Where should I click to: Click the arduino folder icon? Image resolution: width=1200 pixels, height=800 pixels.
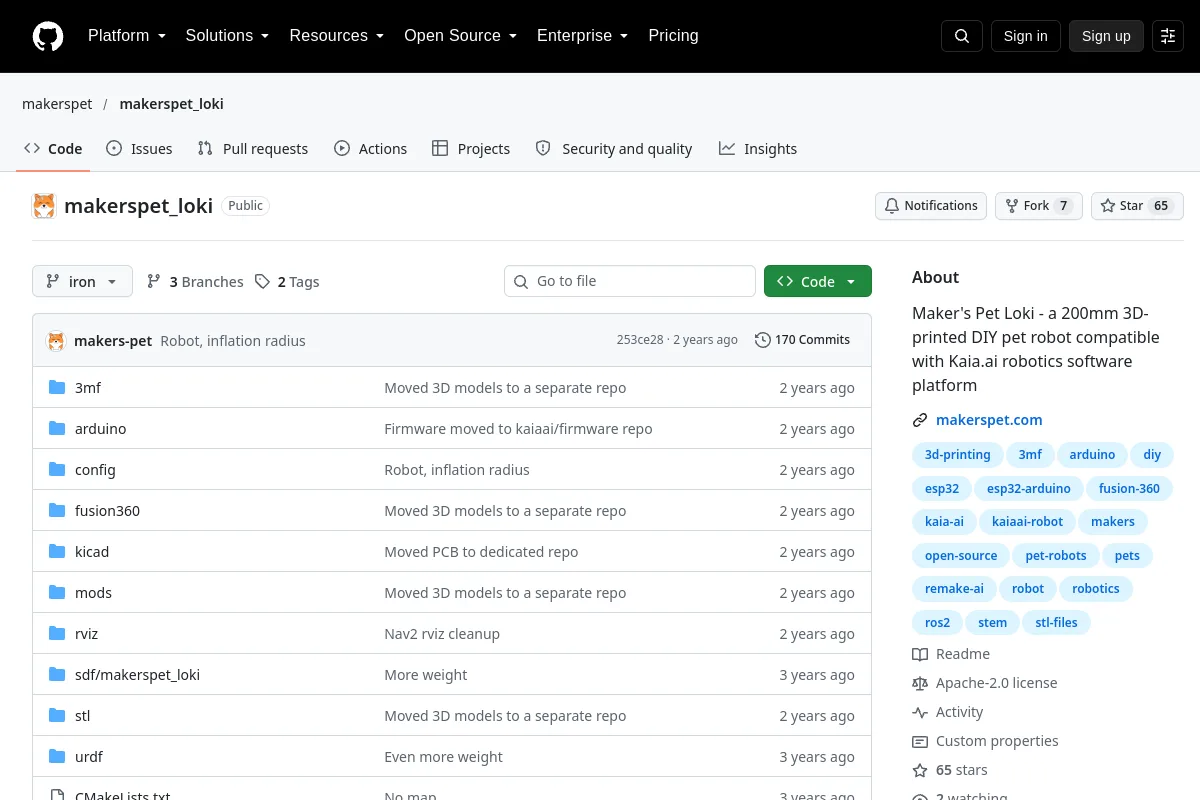[x=57, y=429]
